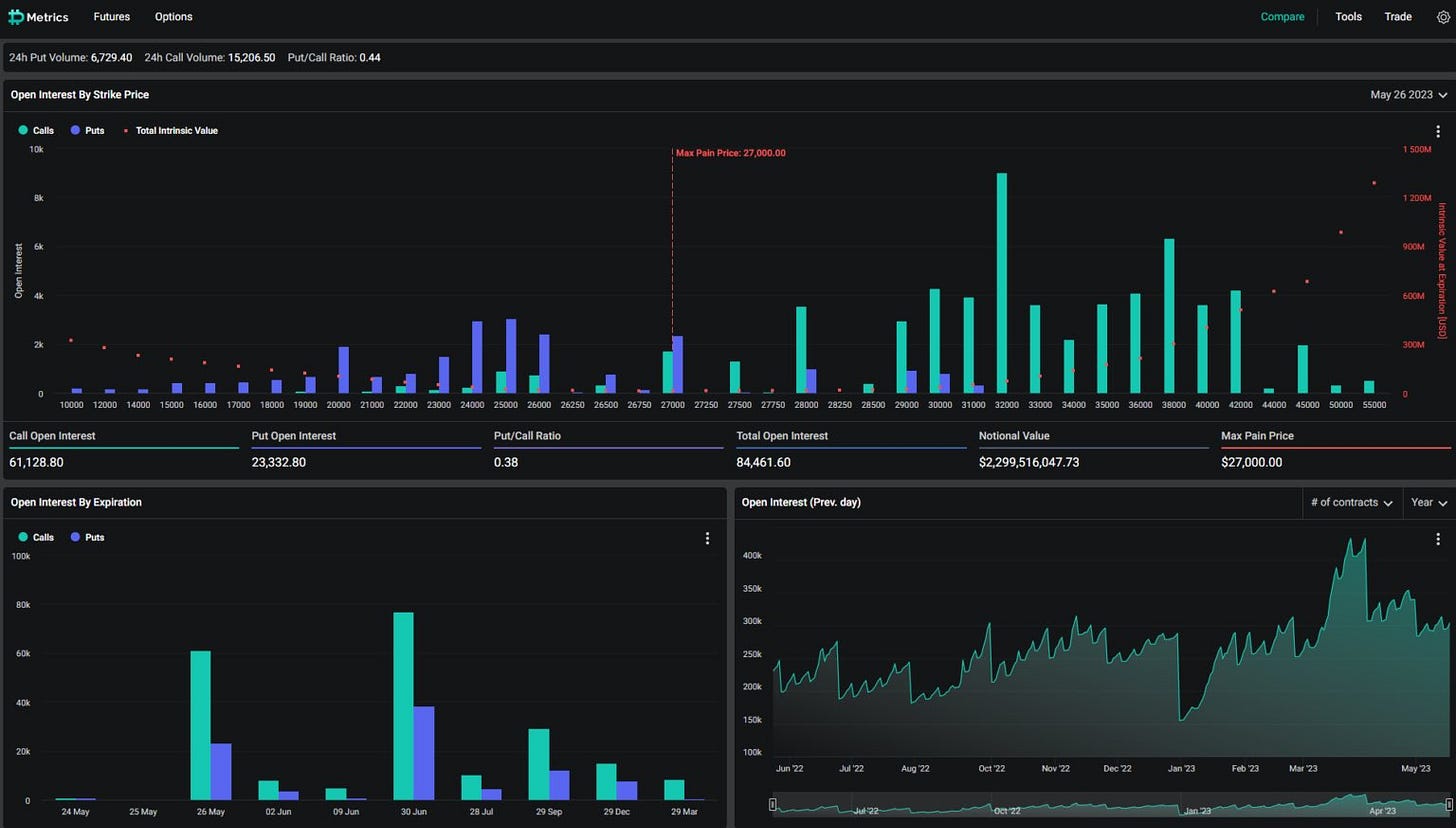Click the 55000 strike axis label

[x=1374, y=405]
